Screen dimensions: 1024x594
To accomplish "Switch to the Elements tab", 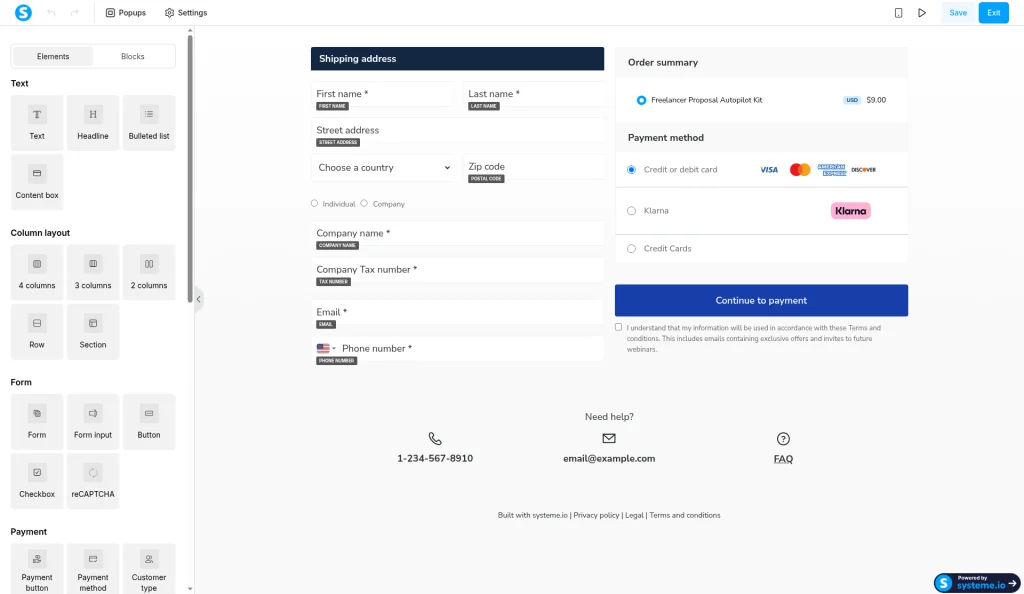I will click(53, 56).
